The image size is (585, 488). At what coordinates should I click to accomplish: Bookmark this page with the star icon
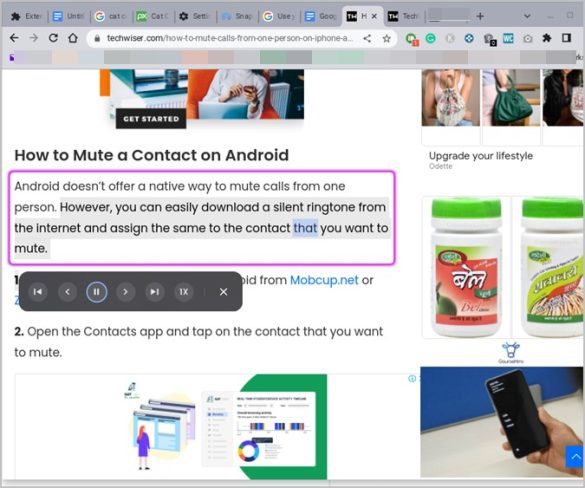pyautogui.click(x=387, y=38)
